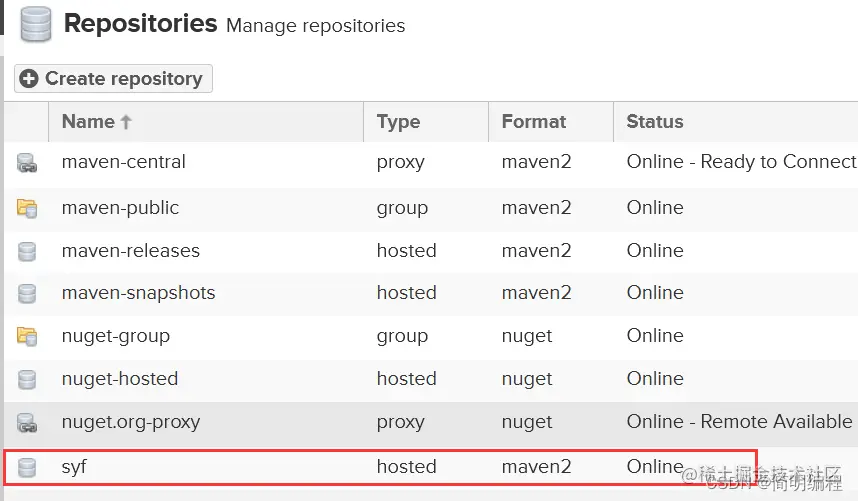858x501 pixels.
Task: Click the plus icon in Create repository
Action: (29, 79)
